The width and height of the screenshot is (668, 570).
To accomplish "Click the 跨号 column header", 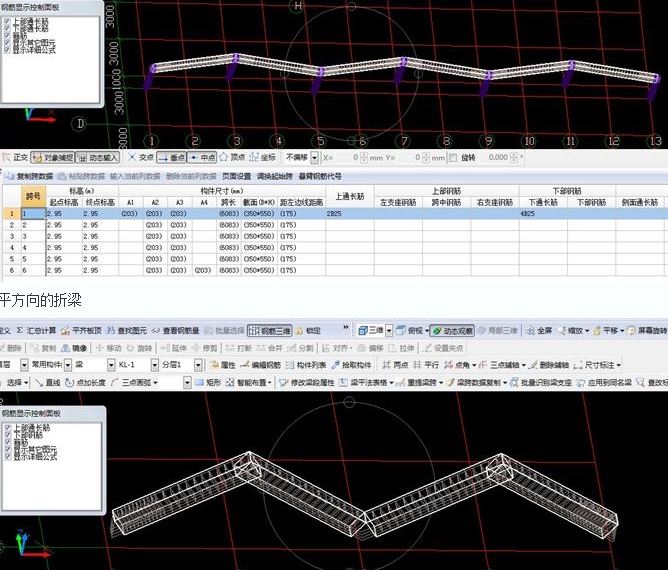I will (x=33, y=196).
